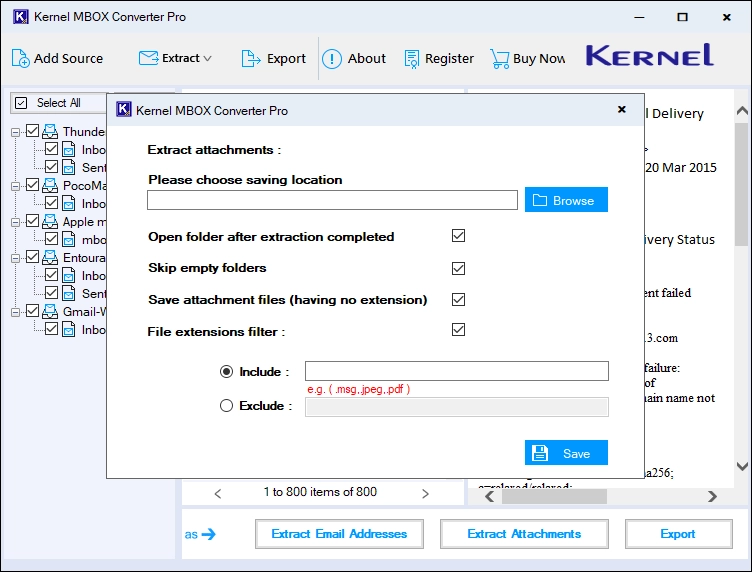Click the Include extensions input field

(x=457, y=371)
